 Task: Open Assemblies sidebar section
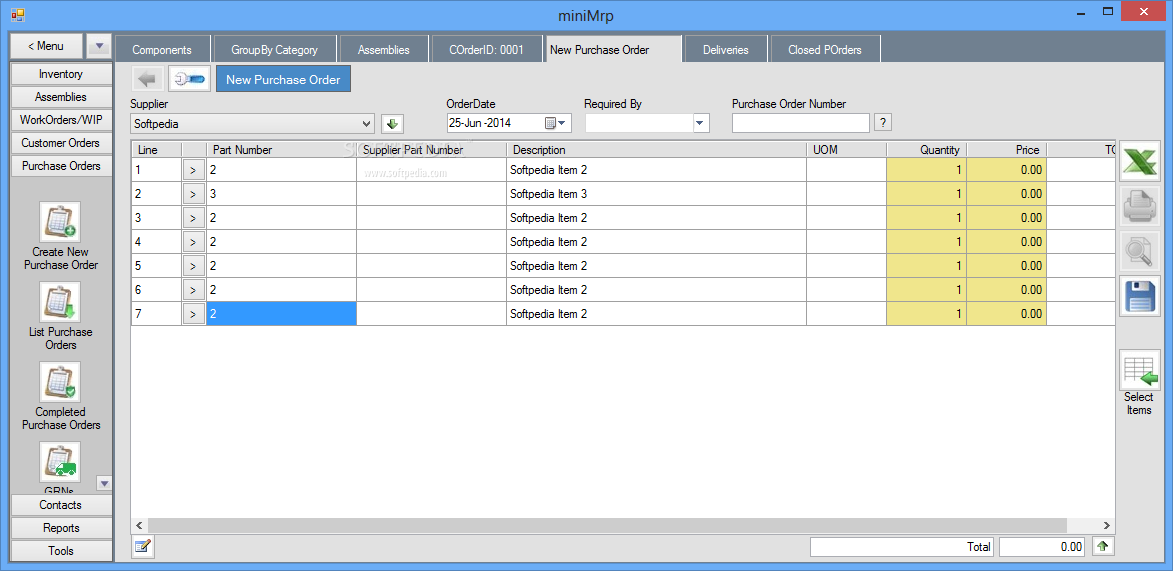coord(61,97)
